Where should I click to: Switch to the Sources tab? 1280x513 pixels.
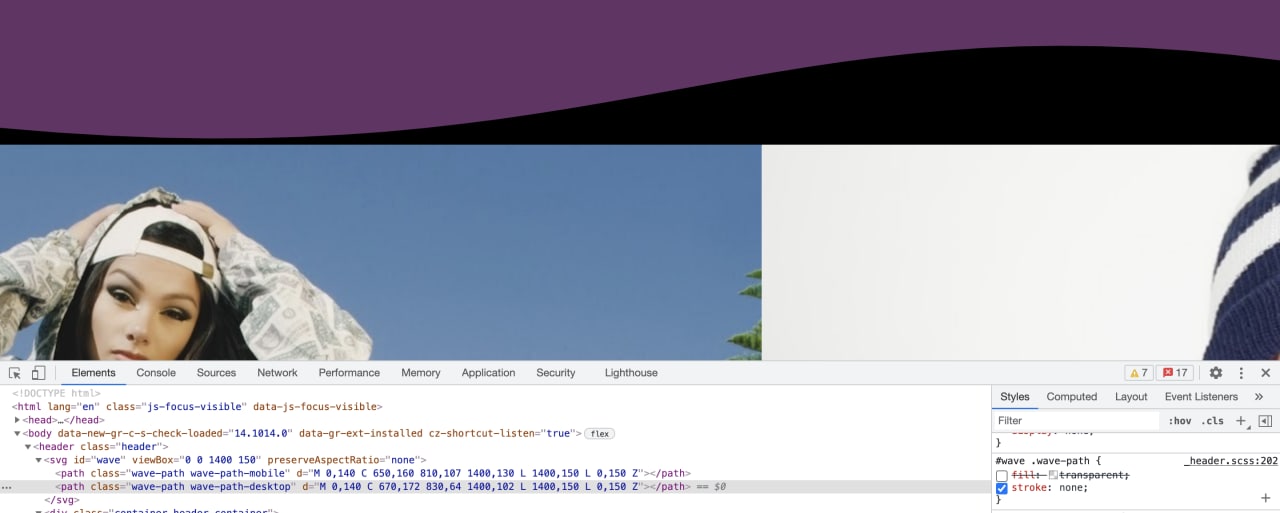click(216, 373)
